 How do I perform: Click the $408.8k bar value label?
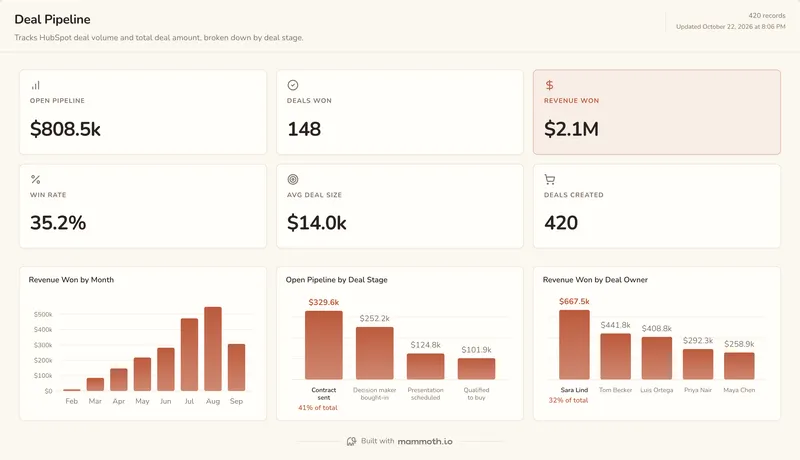[657, 328]
